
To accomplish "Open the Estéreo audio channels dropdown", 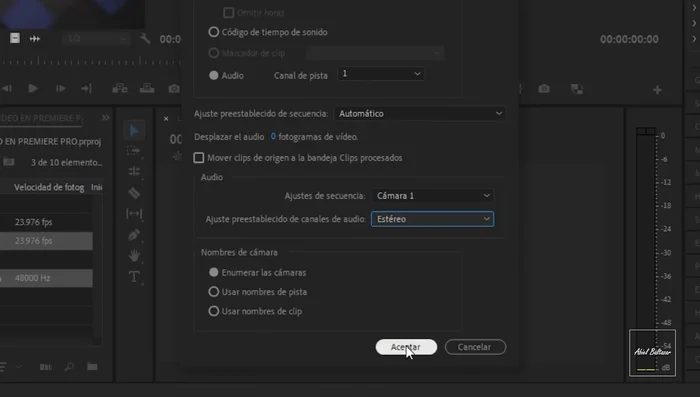I will click(433, 219).
